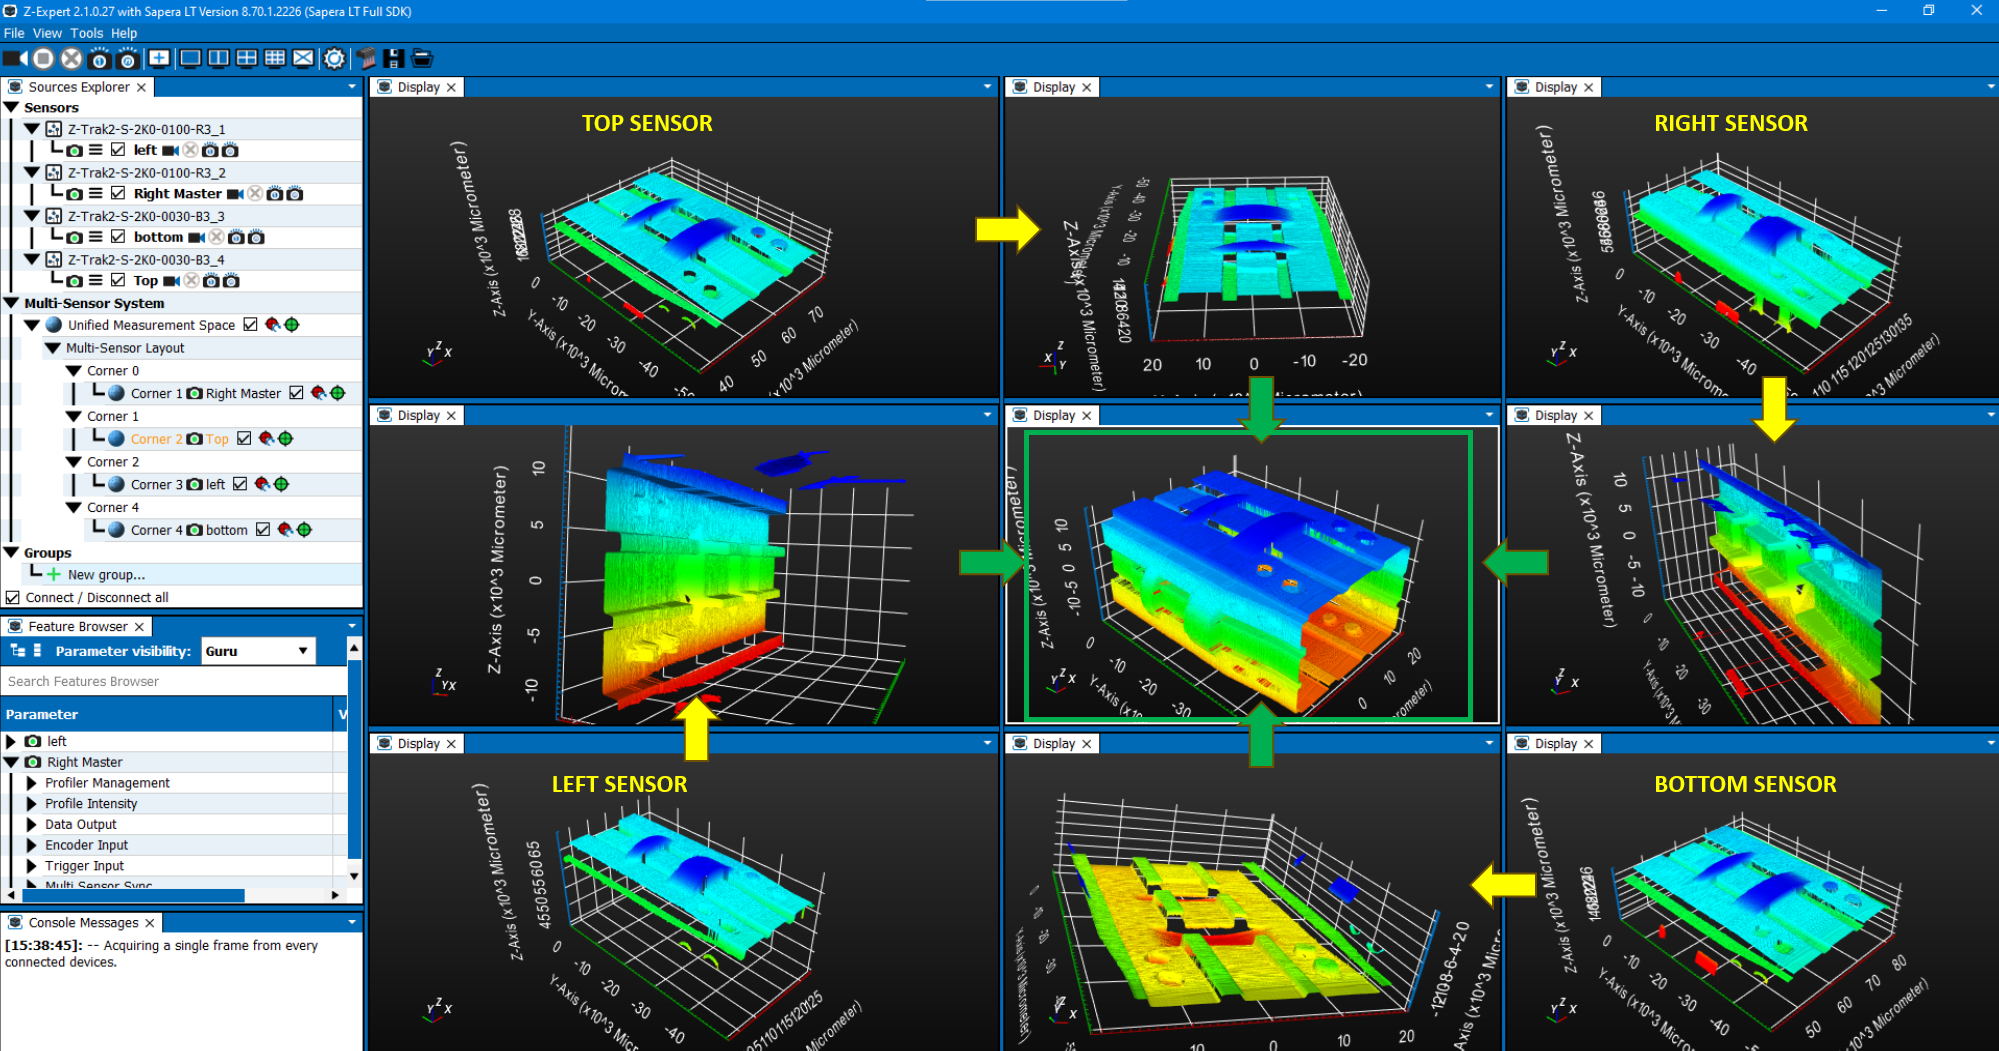Screen dimensions: 1999x1051
Task: Open the Tools menu
Action: [x=87, y=33]
